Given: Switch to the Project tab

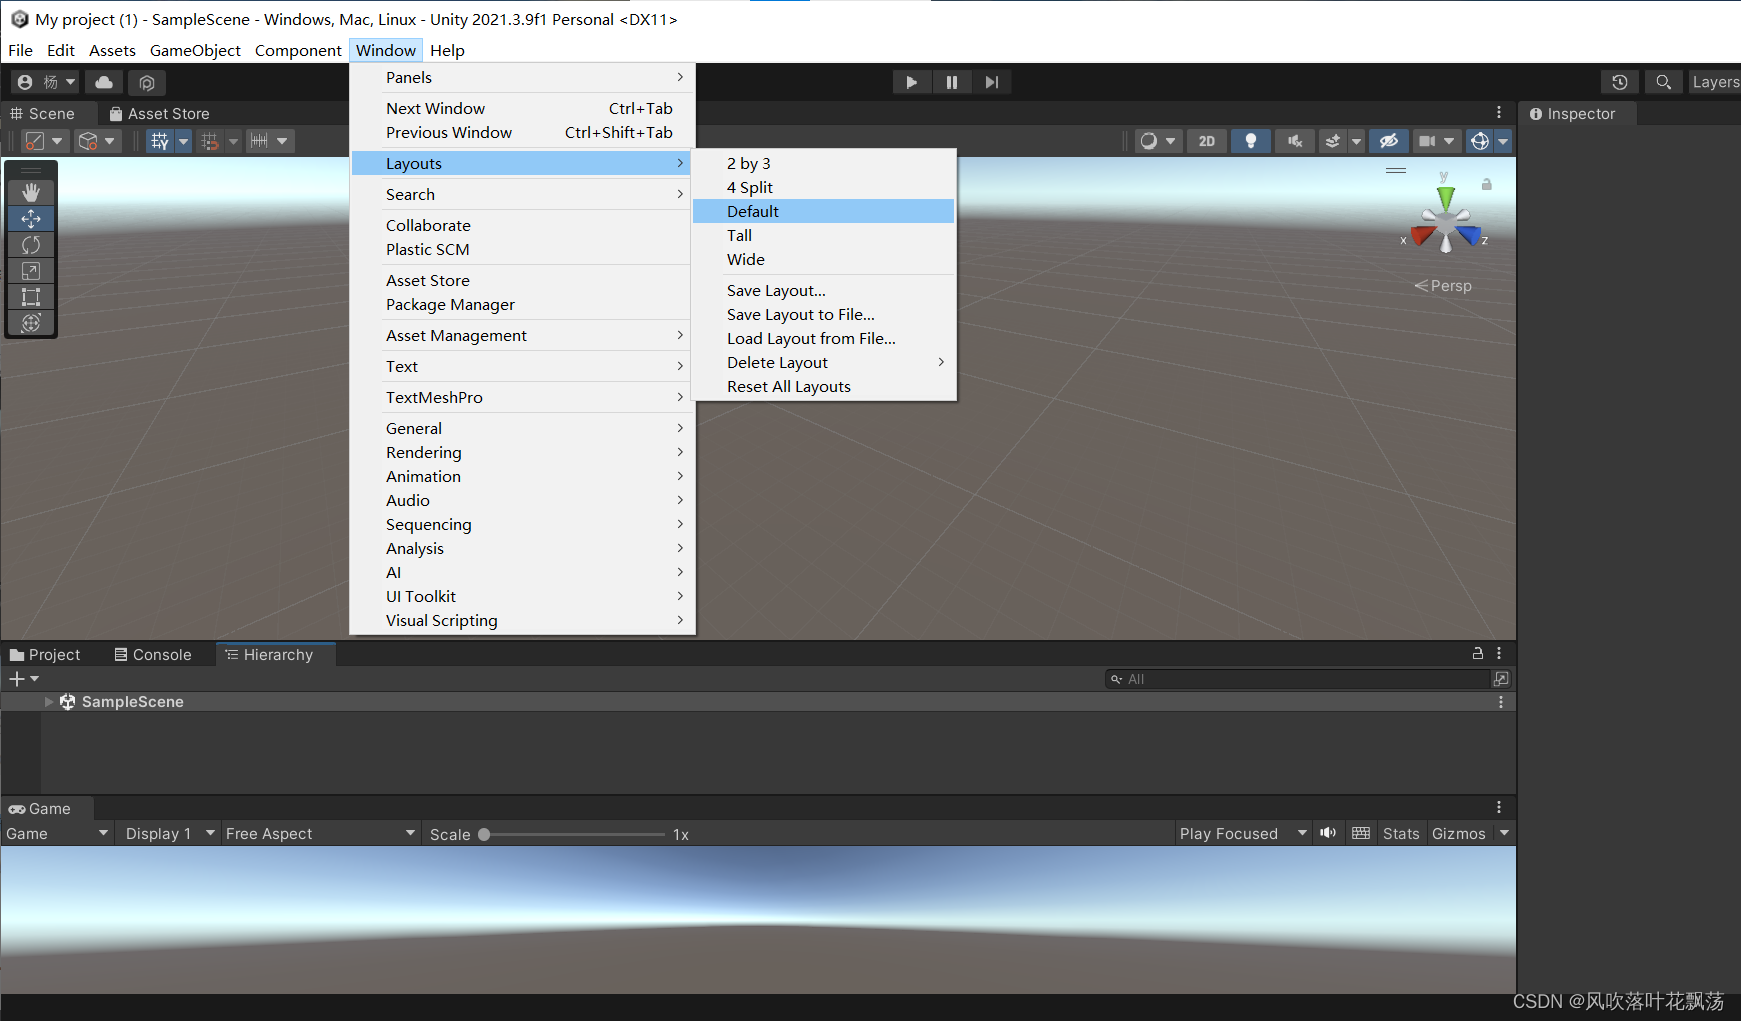Looking at the screenshot, I should 45,654.
